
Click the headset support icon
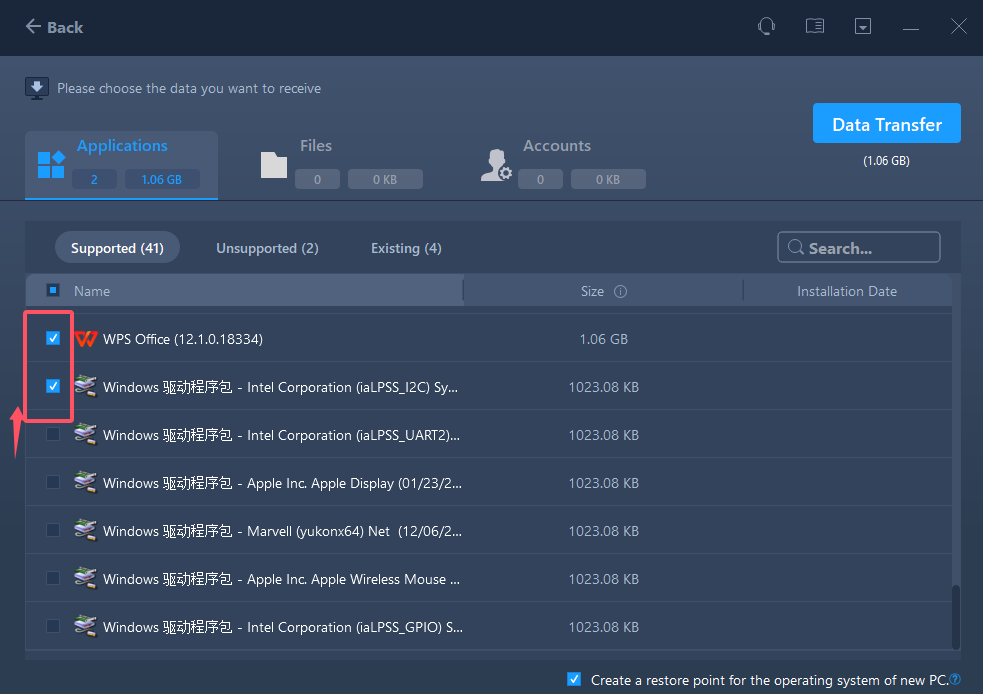[x=767, y=27]
